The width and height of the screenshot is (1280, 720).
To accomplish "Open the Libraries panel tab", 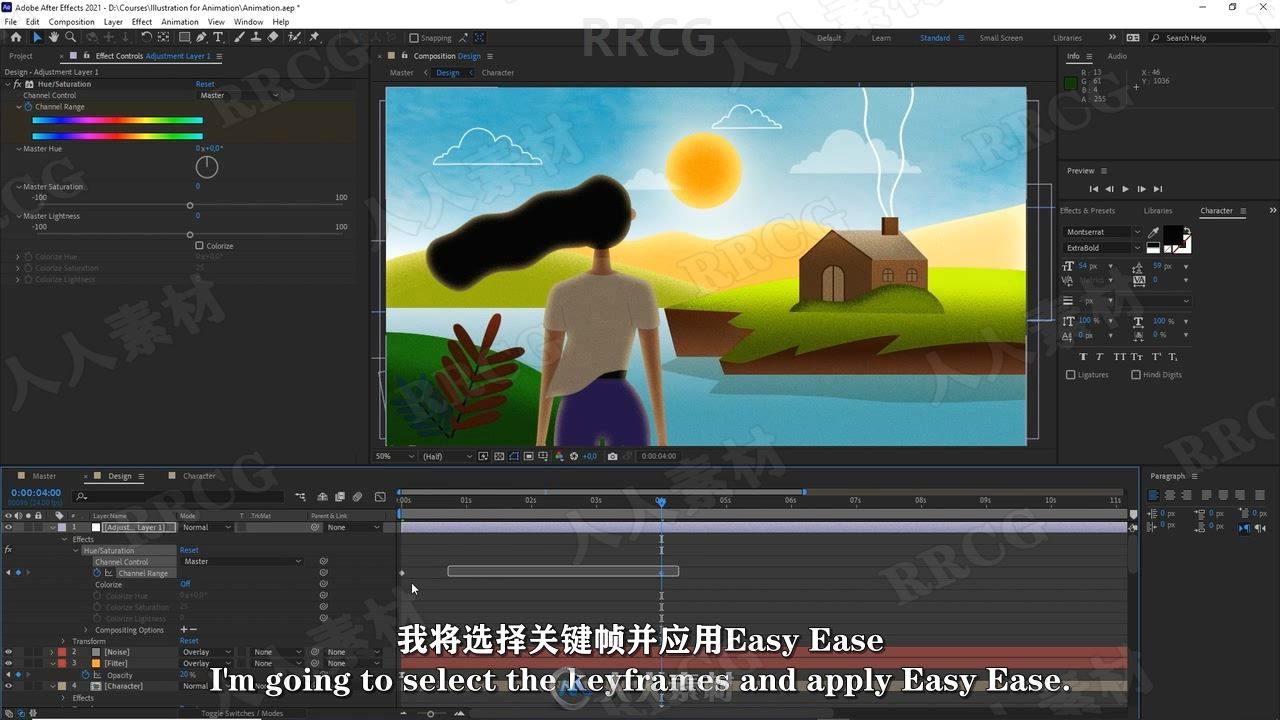I will pos(1158,211).
